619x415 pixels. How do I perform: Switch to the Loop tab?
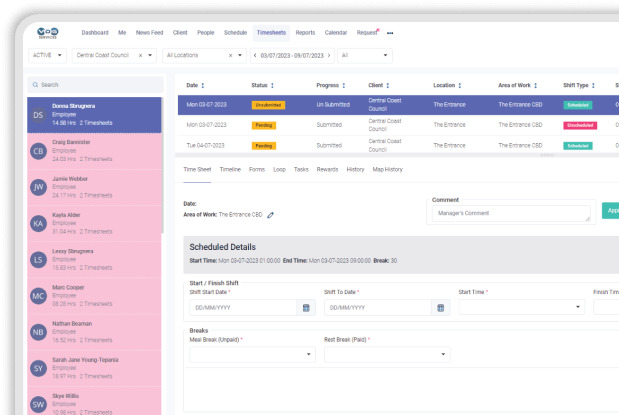[279, 169]
